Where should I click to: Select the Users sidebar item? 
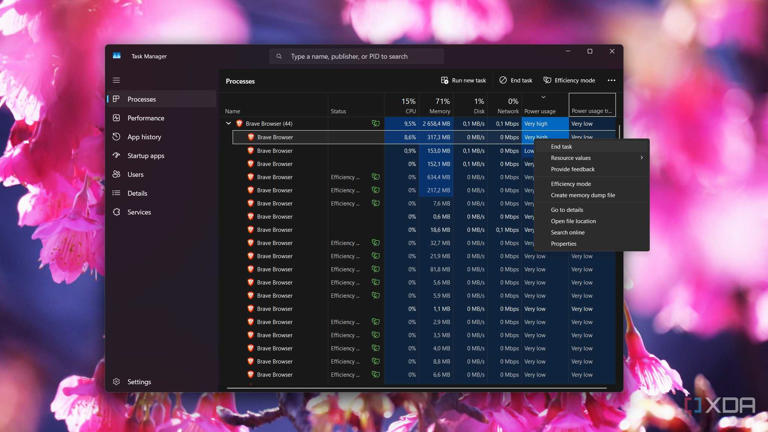[x=135, y=174]
